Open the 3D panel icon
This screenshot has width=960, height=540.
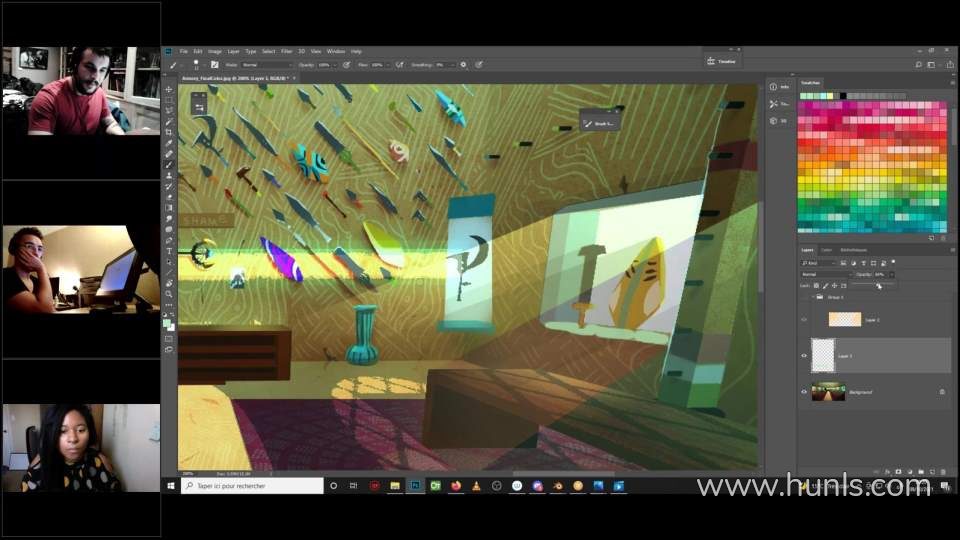pos(773,121)
